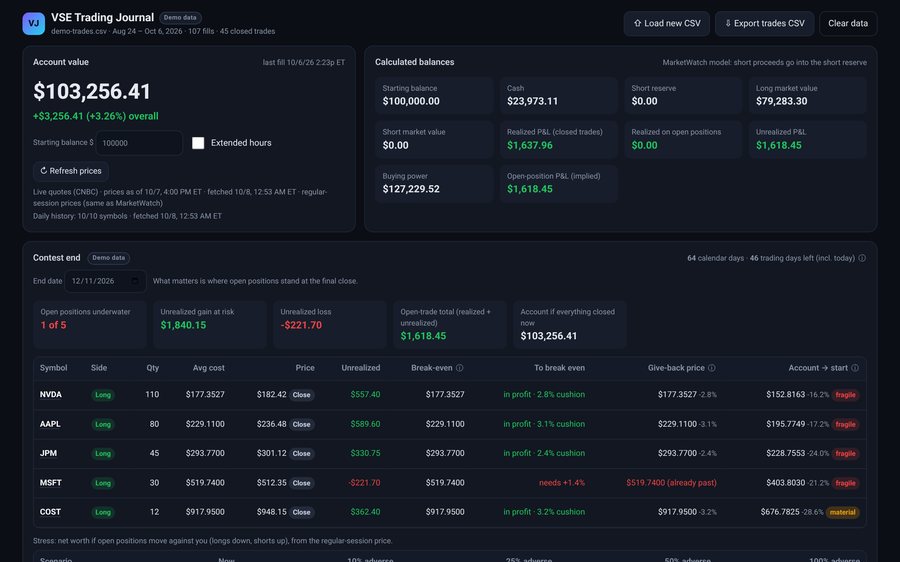The height and width of the screenshot is (562, 900).
Task: Click the Demo data badge beside title
Action: (180, 18)
